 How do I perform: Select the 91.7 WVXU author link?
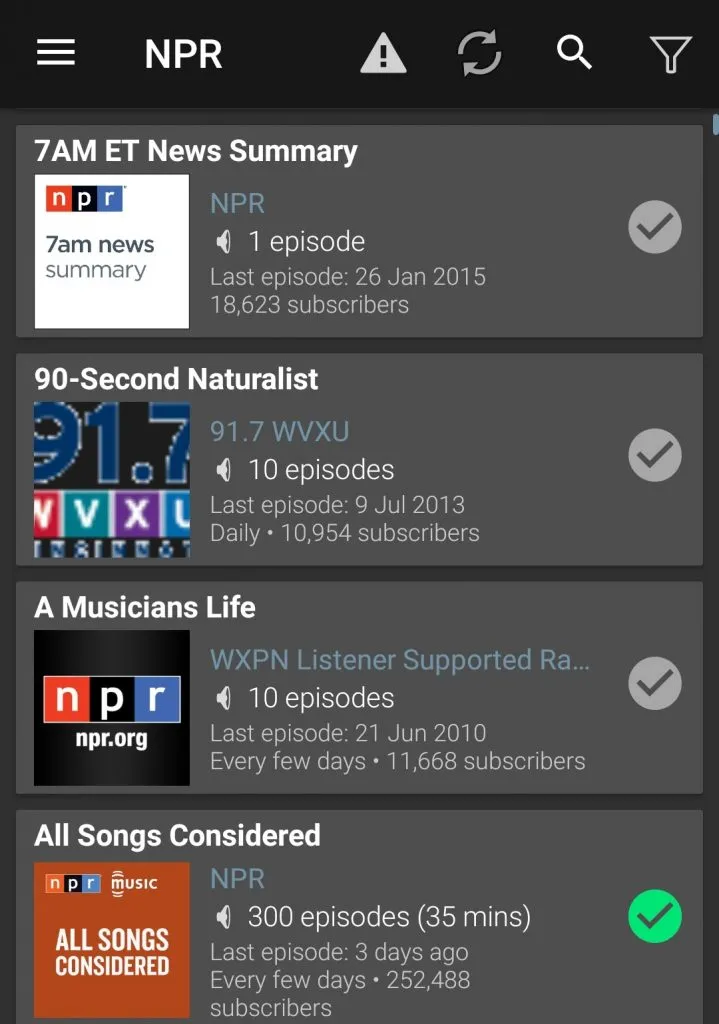click(x=280, y=432)
